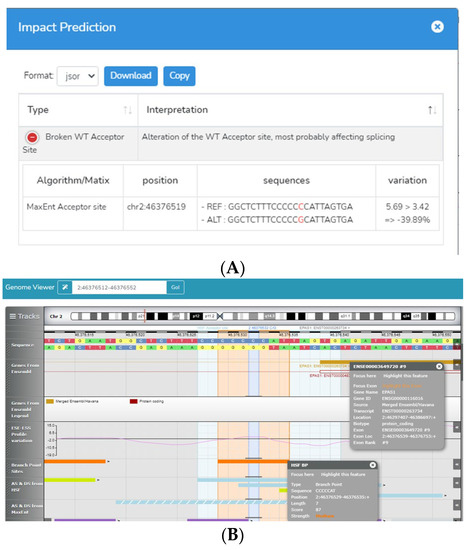Click the REF sequence line
Screen dimensions: 472x550
277,207
